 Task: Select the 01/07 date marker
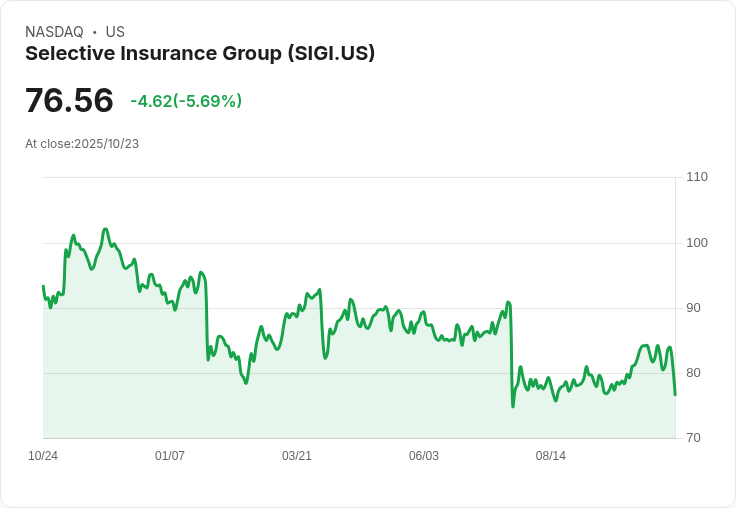170,456
